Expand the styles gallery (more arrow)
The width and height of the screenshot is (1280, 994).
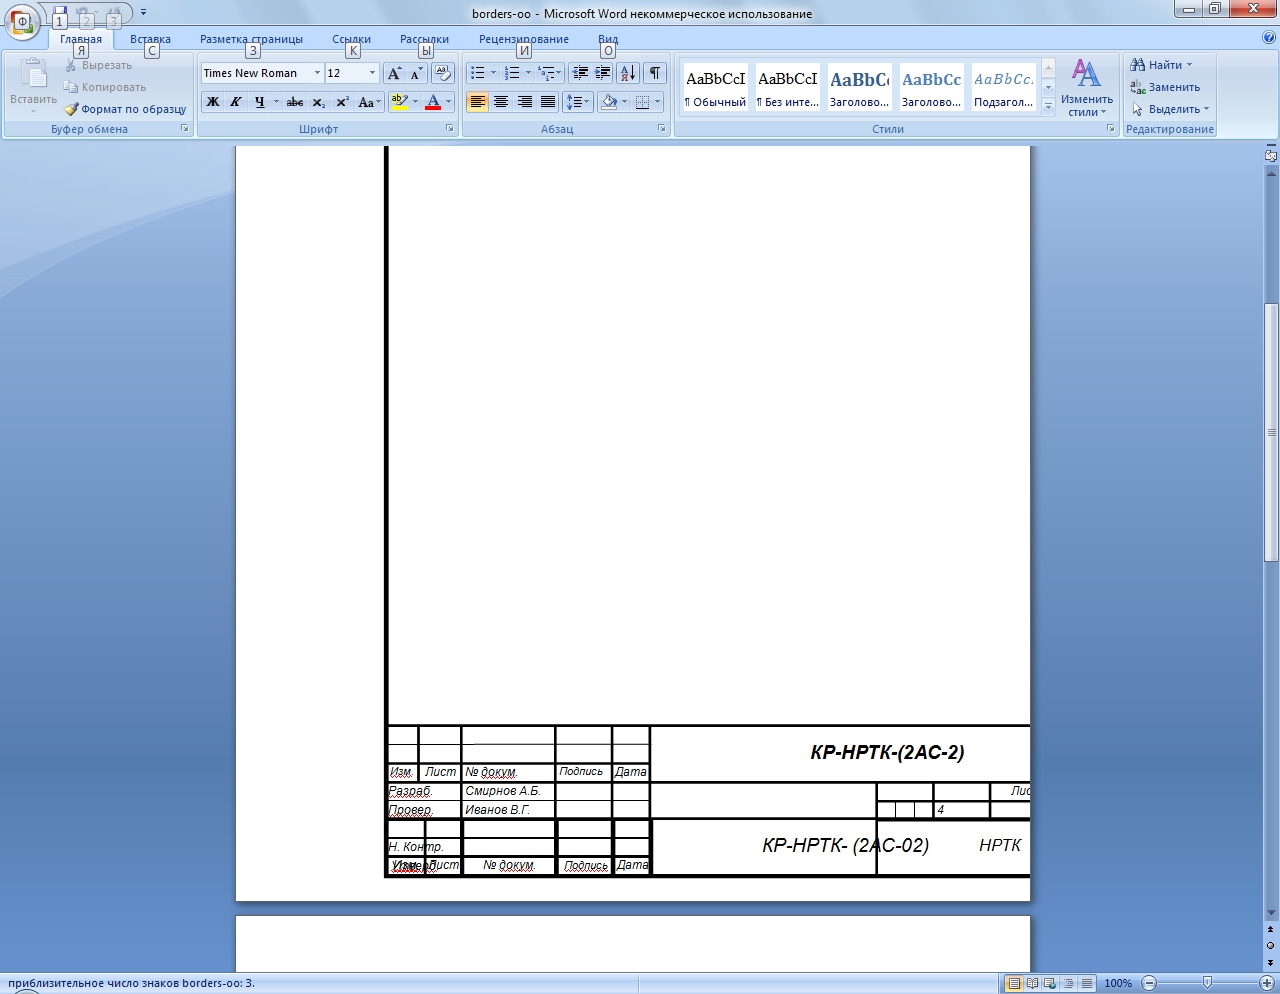[x=1048, y=108]
